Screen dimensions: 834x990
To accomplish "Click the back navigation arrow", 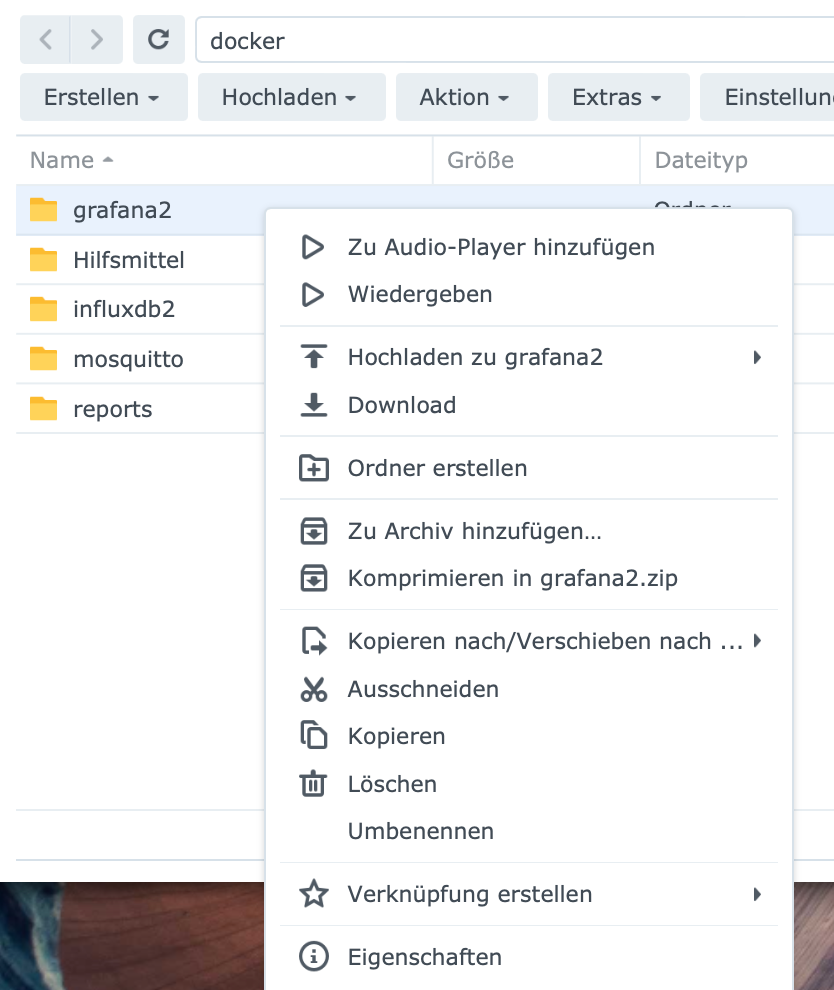I will click(46, 40).
